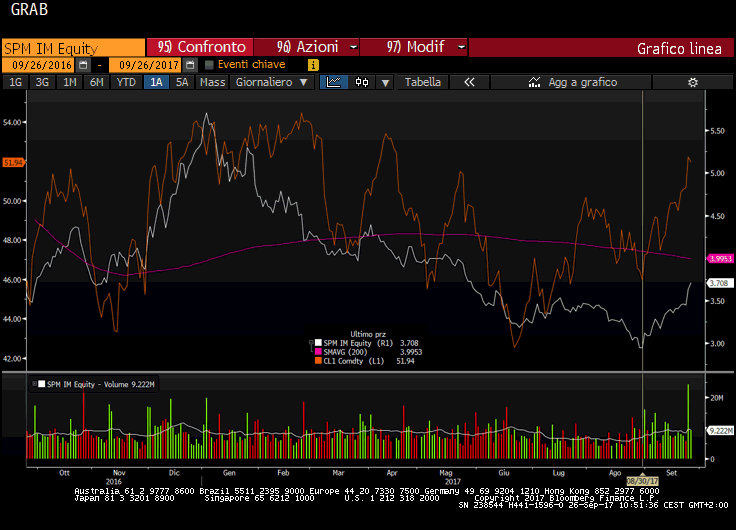Click the white Volume legend swatch
Viewport: 736px width, 530px height.
(x=41, y=384)
